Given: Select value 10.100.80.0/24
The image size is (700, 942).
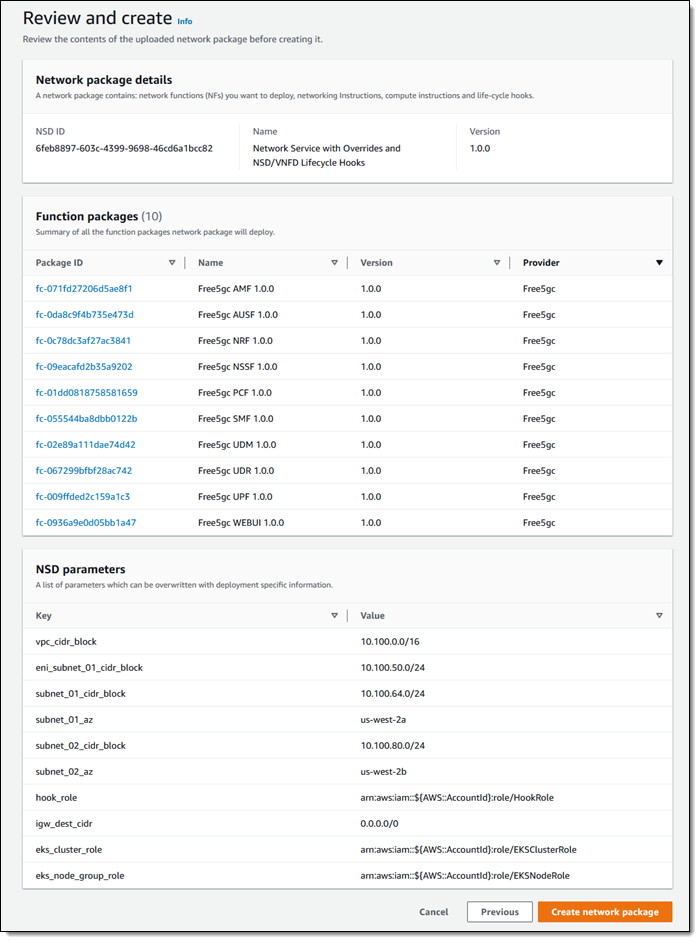Looking at the screenshot, I should coord(392,746).
